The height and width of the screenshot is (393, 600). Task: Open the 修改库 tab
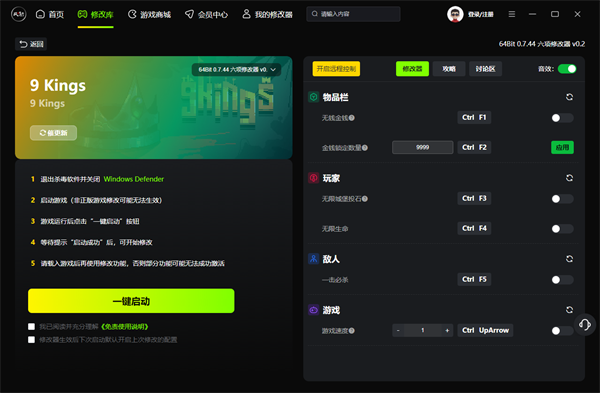tap(96, 15)
